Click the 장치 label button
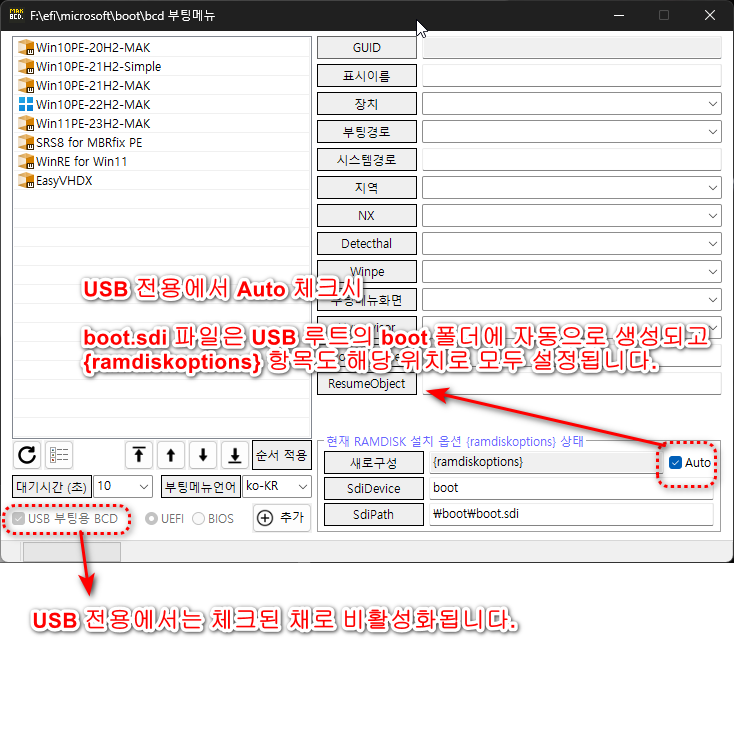 (367, 103)
